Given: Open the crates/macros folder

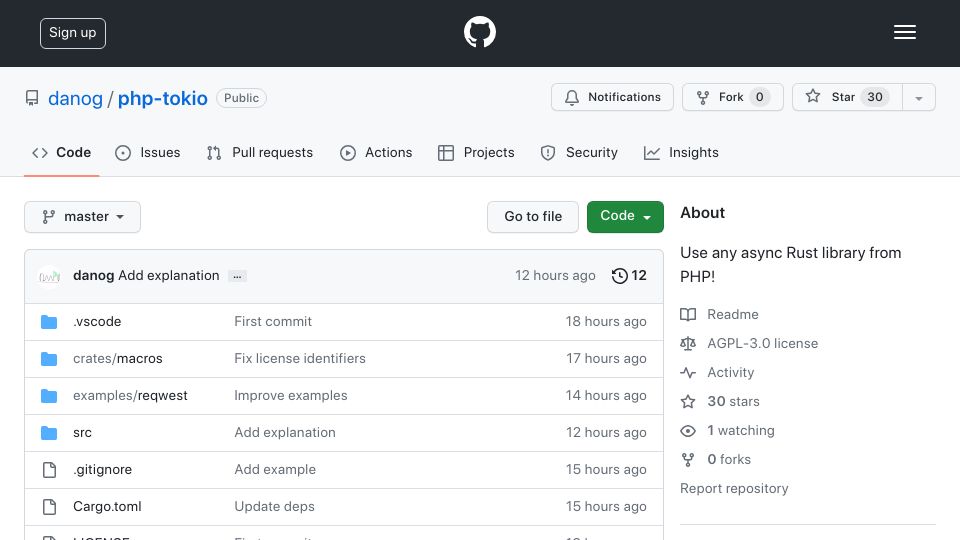Looking at the screenshot, I should click(118, 359).
